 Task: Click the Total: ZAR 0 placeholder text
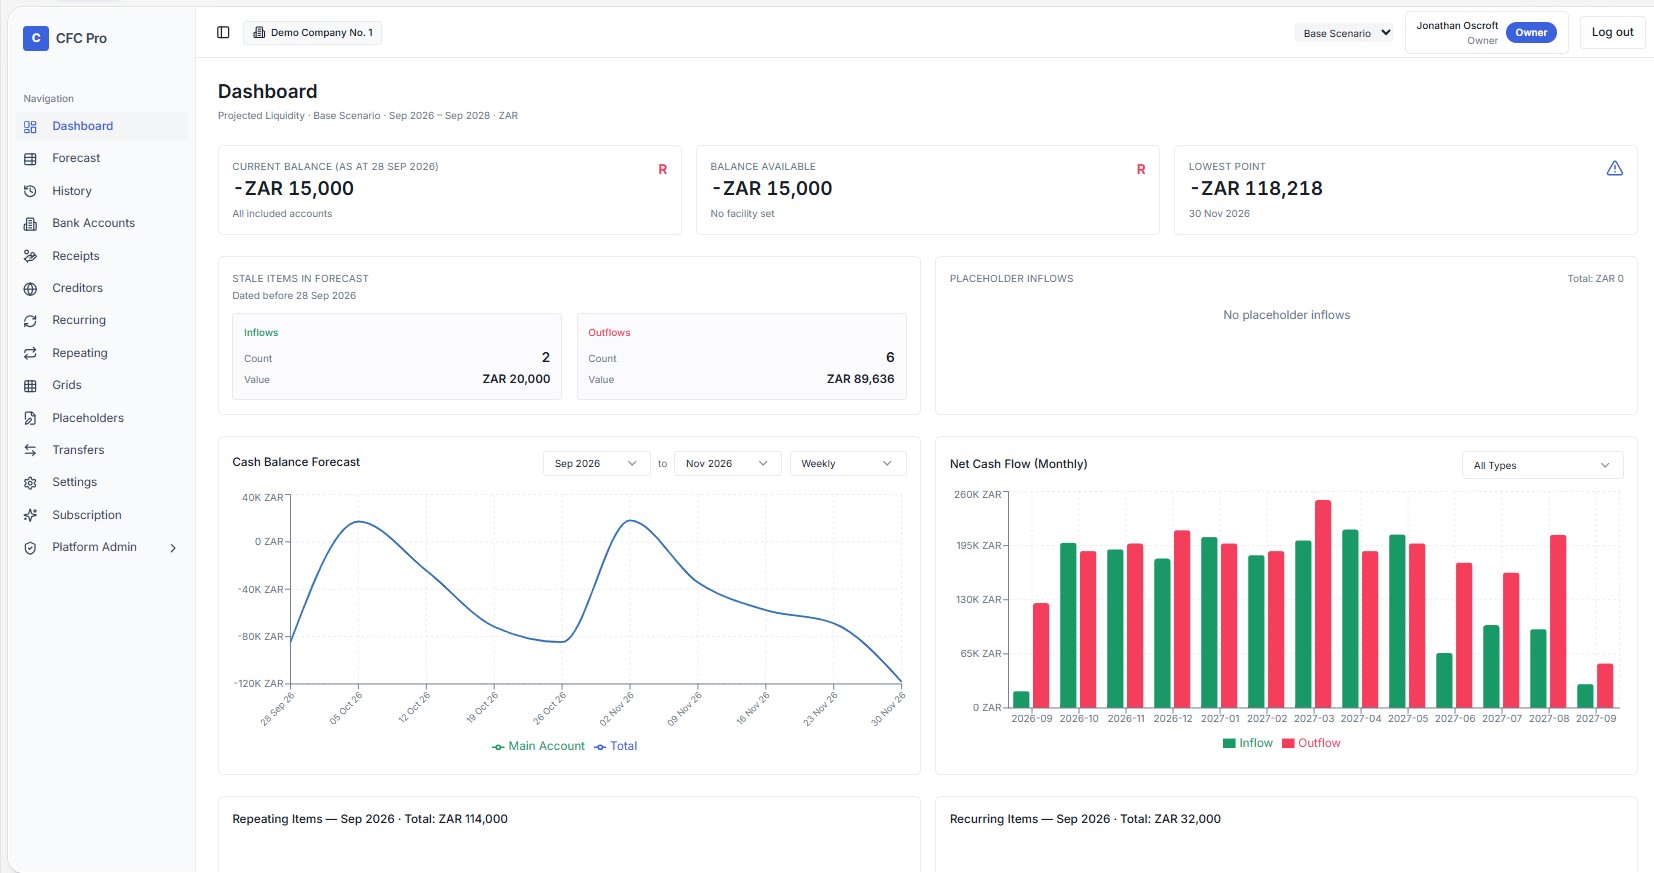click(1595, 279)
